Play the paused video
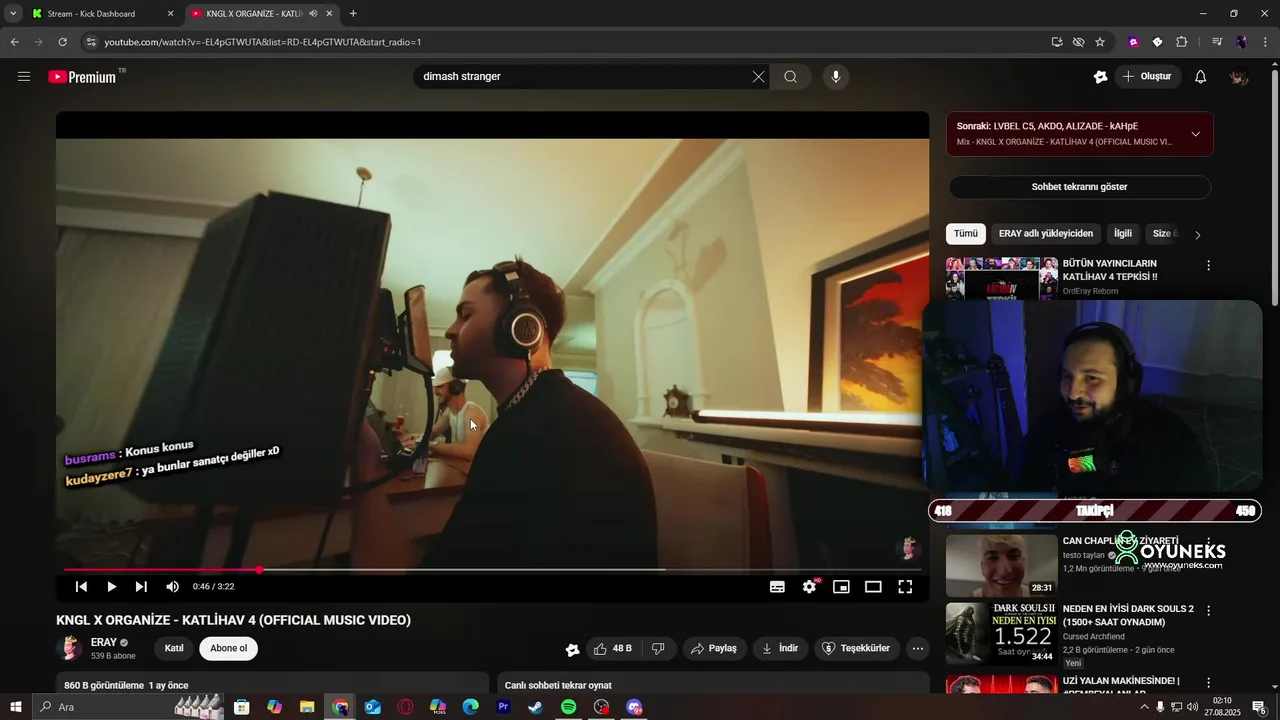The height and width of the screenshot is (720, 1280). (x=111, y=587)
